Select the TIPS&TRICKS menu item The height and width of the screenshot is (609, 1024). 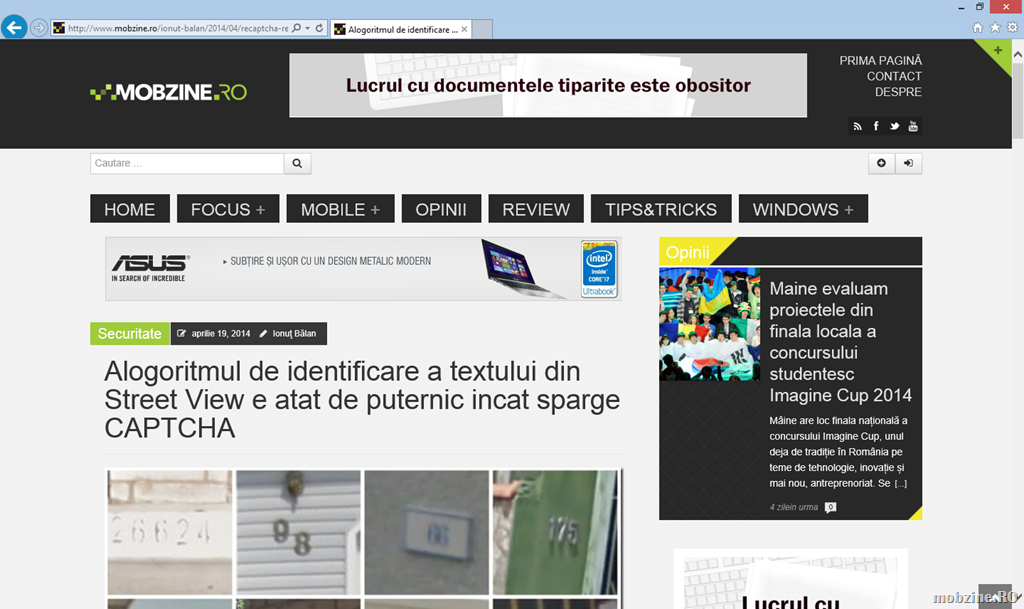tap(661, 209)
